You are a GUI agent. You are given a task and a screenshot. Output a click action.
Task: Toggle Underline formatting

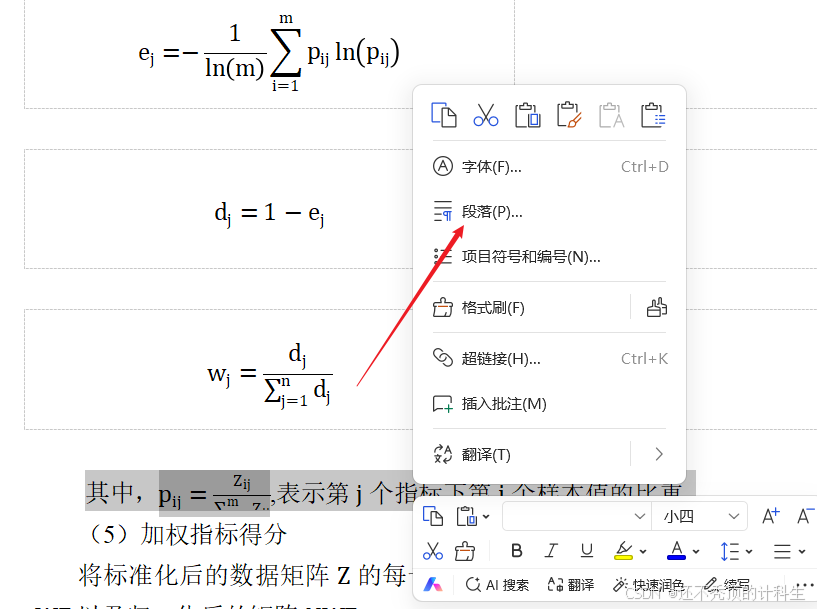tap(587, 551)
